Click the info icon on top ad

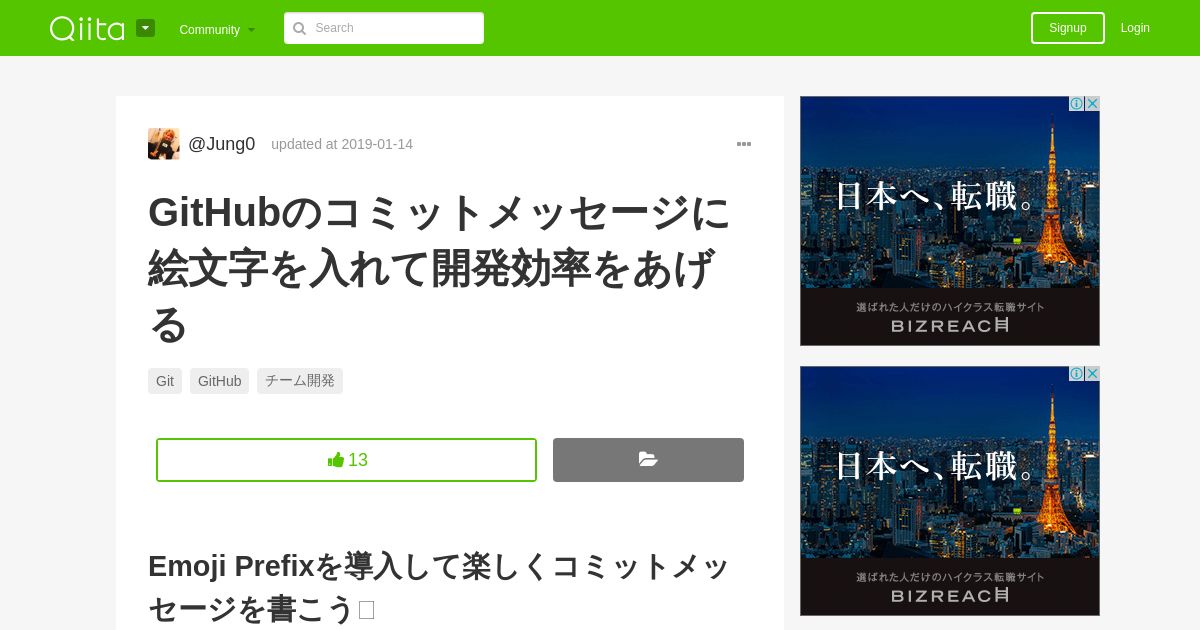coord(1076,104)
